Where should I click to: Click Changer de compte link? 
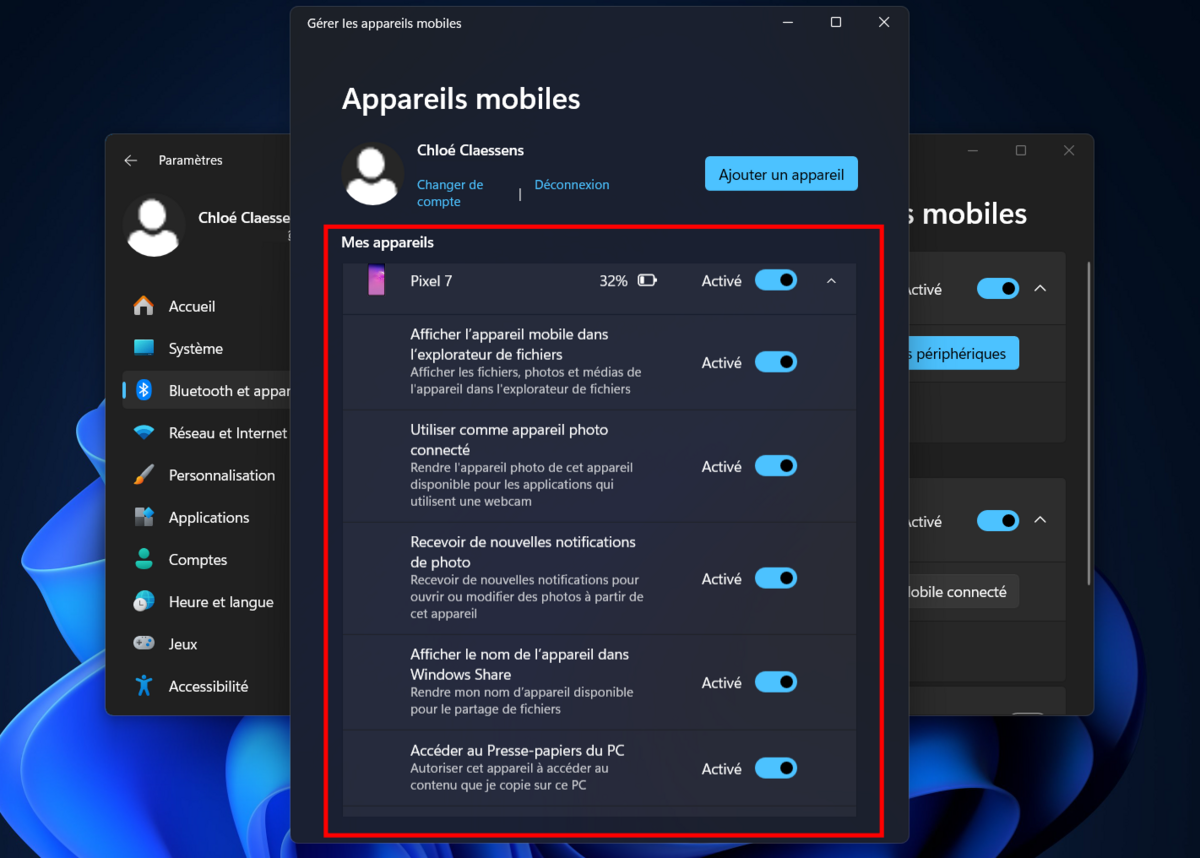(450, 193)
